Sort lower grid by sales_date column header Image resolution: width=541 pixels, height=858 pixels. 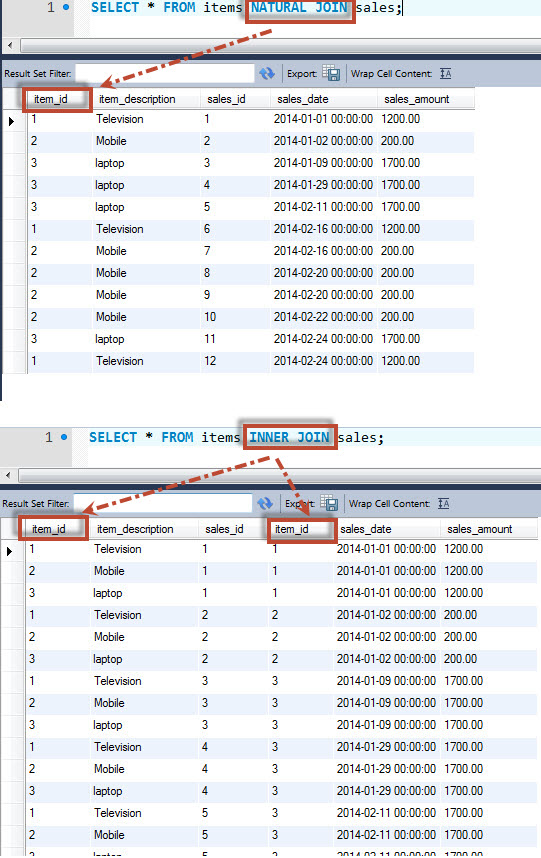tap(365, 529)
